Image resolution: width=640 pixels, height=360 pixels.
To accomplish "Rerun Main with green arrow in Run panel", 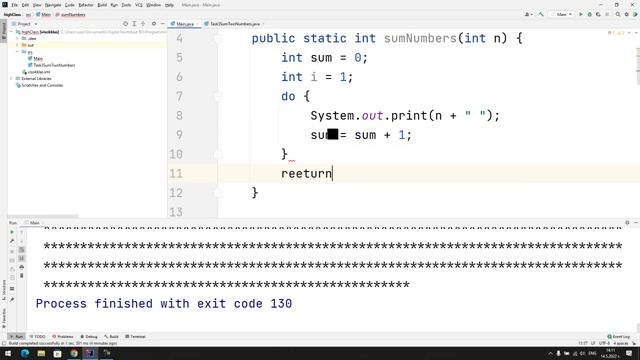I will 12,232.
